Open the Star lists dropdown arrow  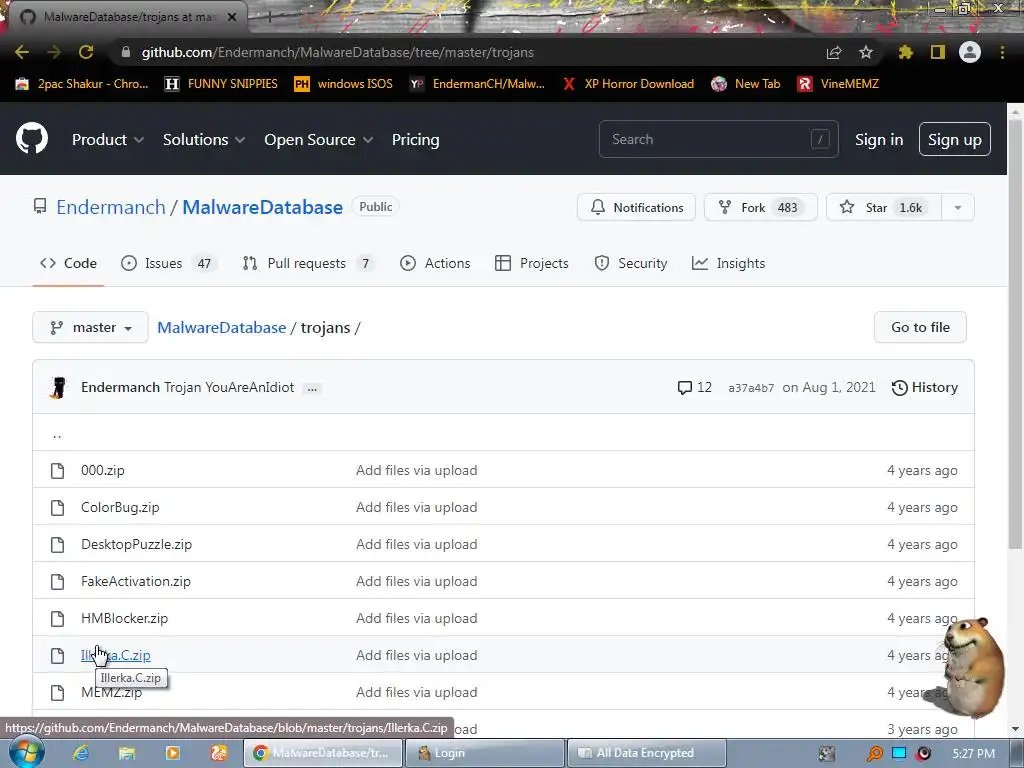point(958,208)
